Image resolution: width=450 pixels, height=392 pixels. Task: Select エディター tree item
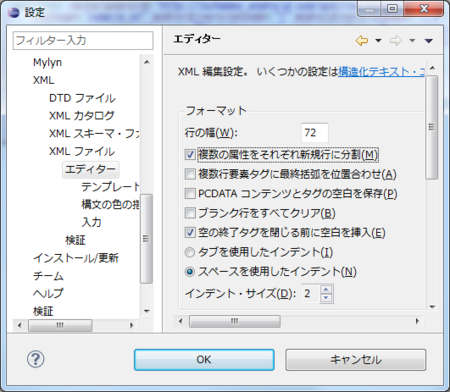(x=90, y=169)
